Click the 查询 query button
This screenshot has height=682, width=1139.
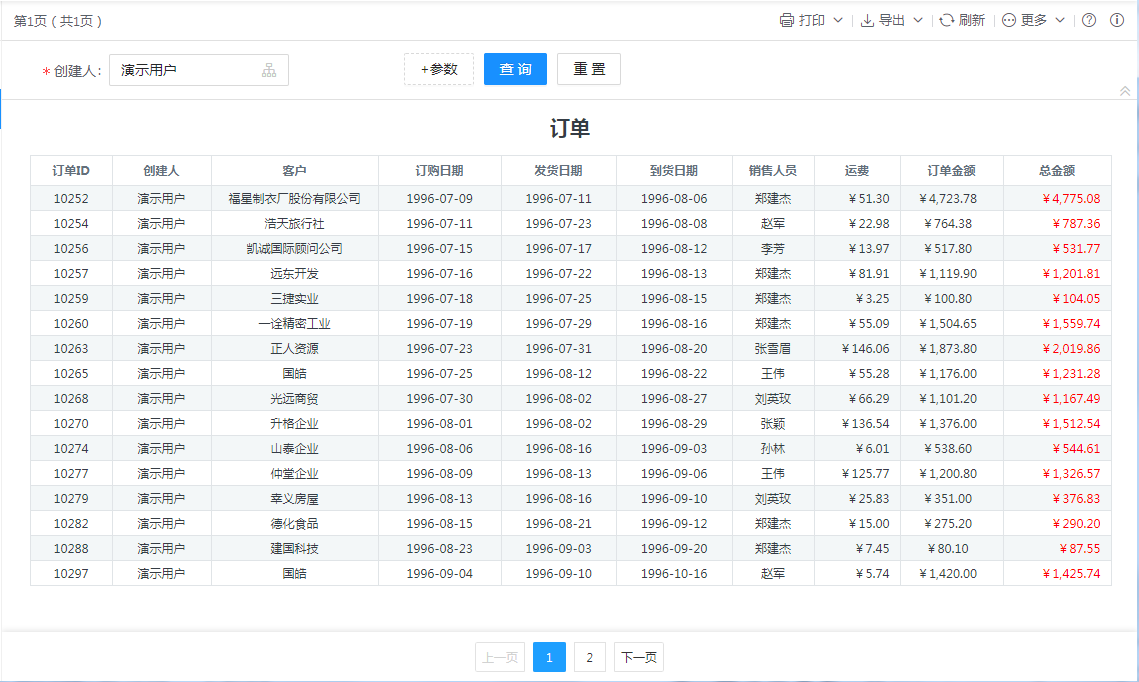pyautogui.click(x=515, y=69)
